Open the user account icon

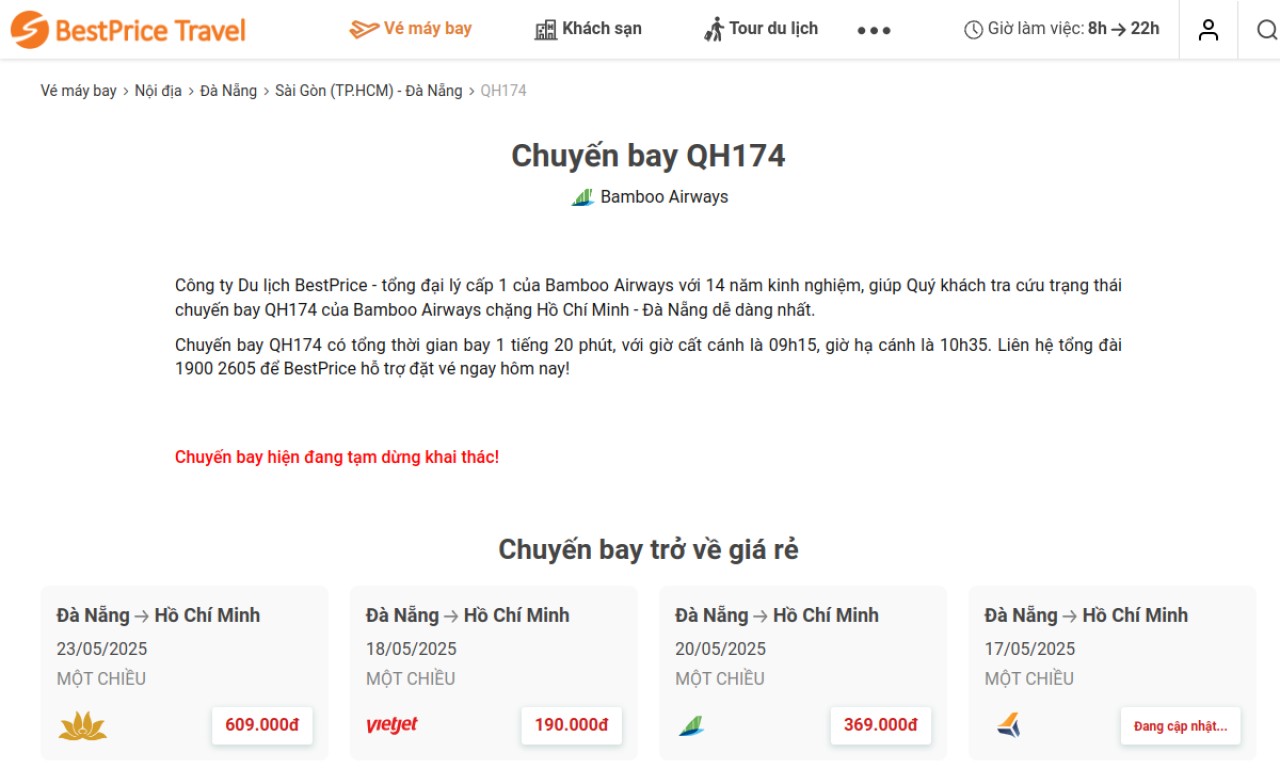[1209, 30]
